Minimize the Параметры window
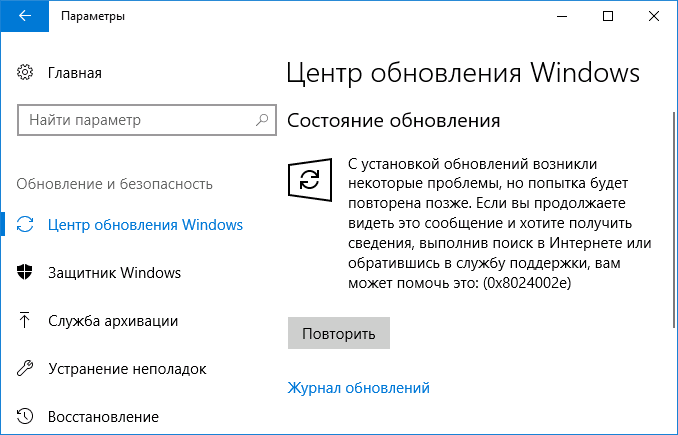Image resolution: width=678 pixels, height=435 pixels. [x=562, y=17]
